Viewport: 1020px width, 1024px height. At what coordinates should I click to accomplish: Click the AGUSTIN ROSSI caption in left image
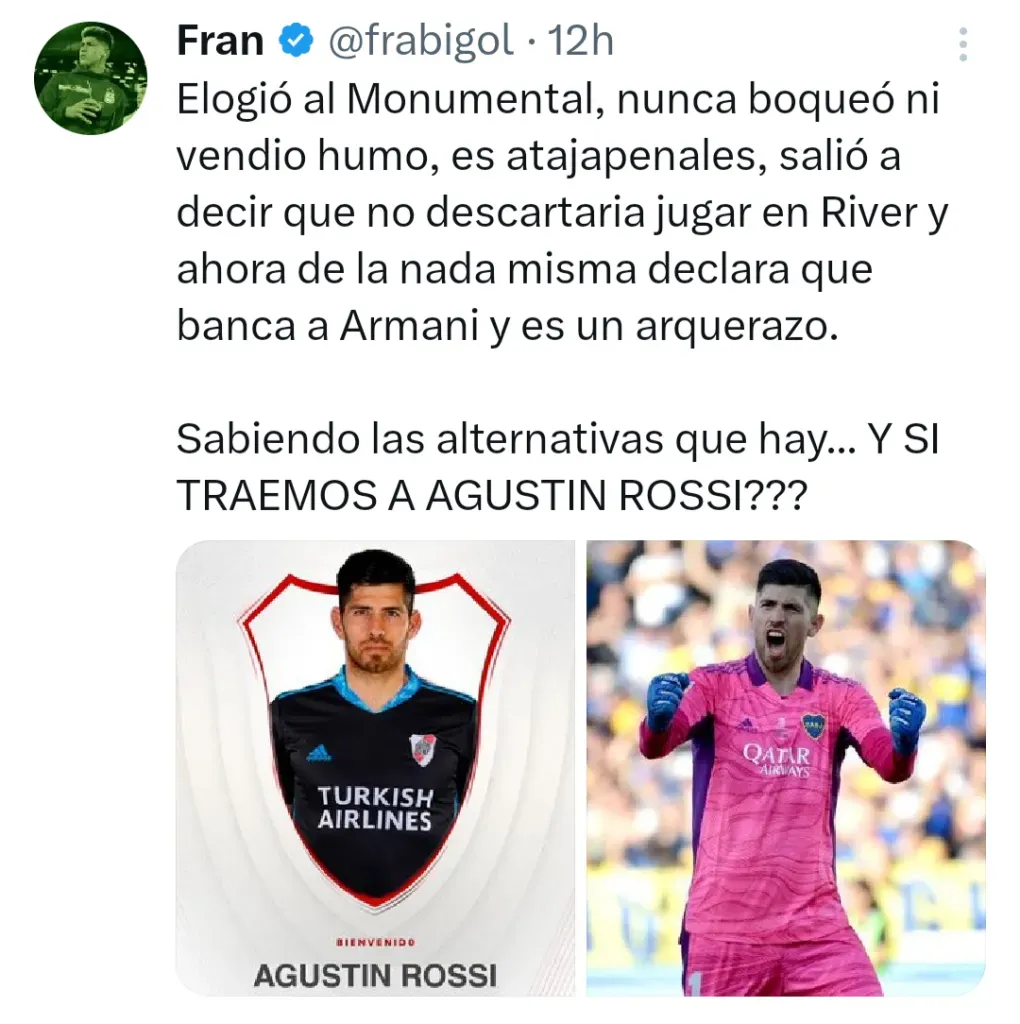tap(375, 976)
